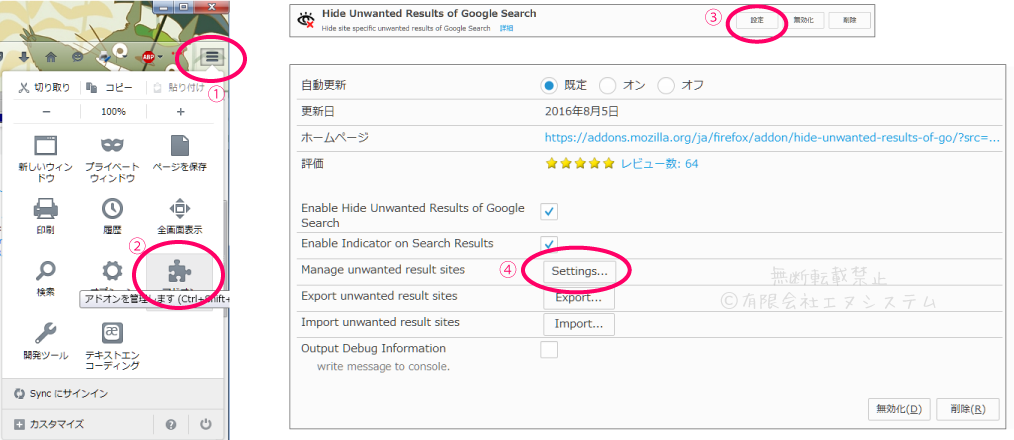Click the Settings... button

[x=579, y=272]
